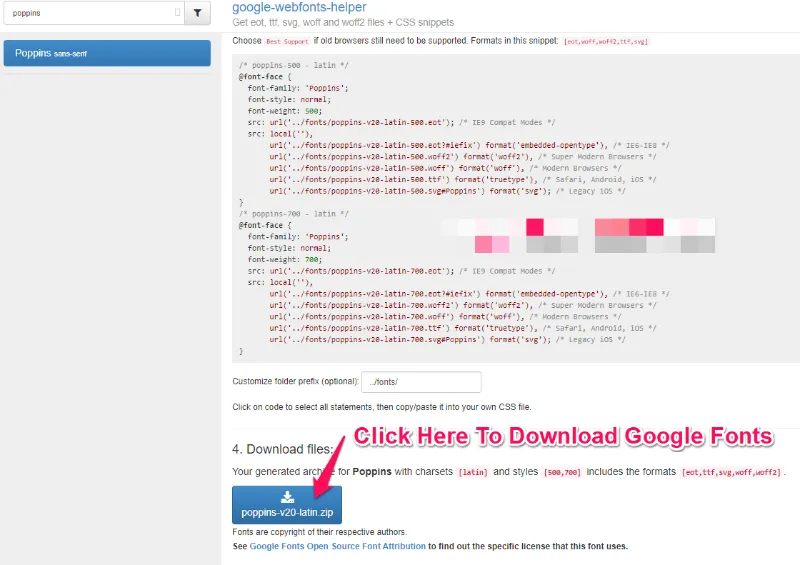The image size is (800, 565).
Task: Click the 'Click on code to select all statements' hint
Action: pyautogui.click(x=382, y=407)
